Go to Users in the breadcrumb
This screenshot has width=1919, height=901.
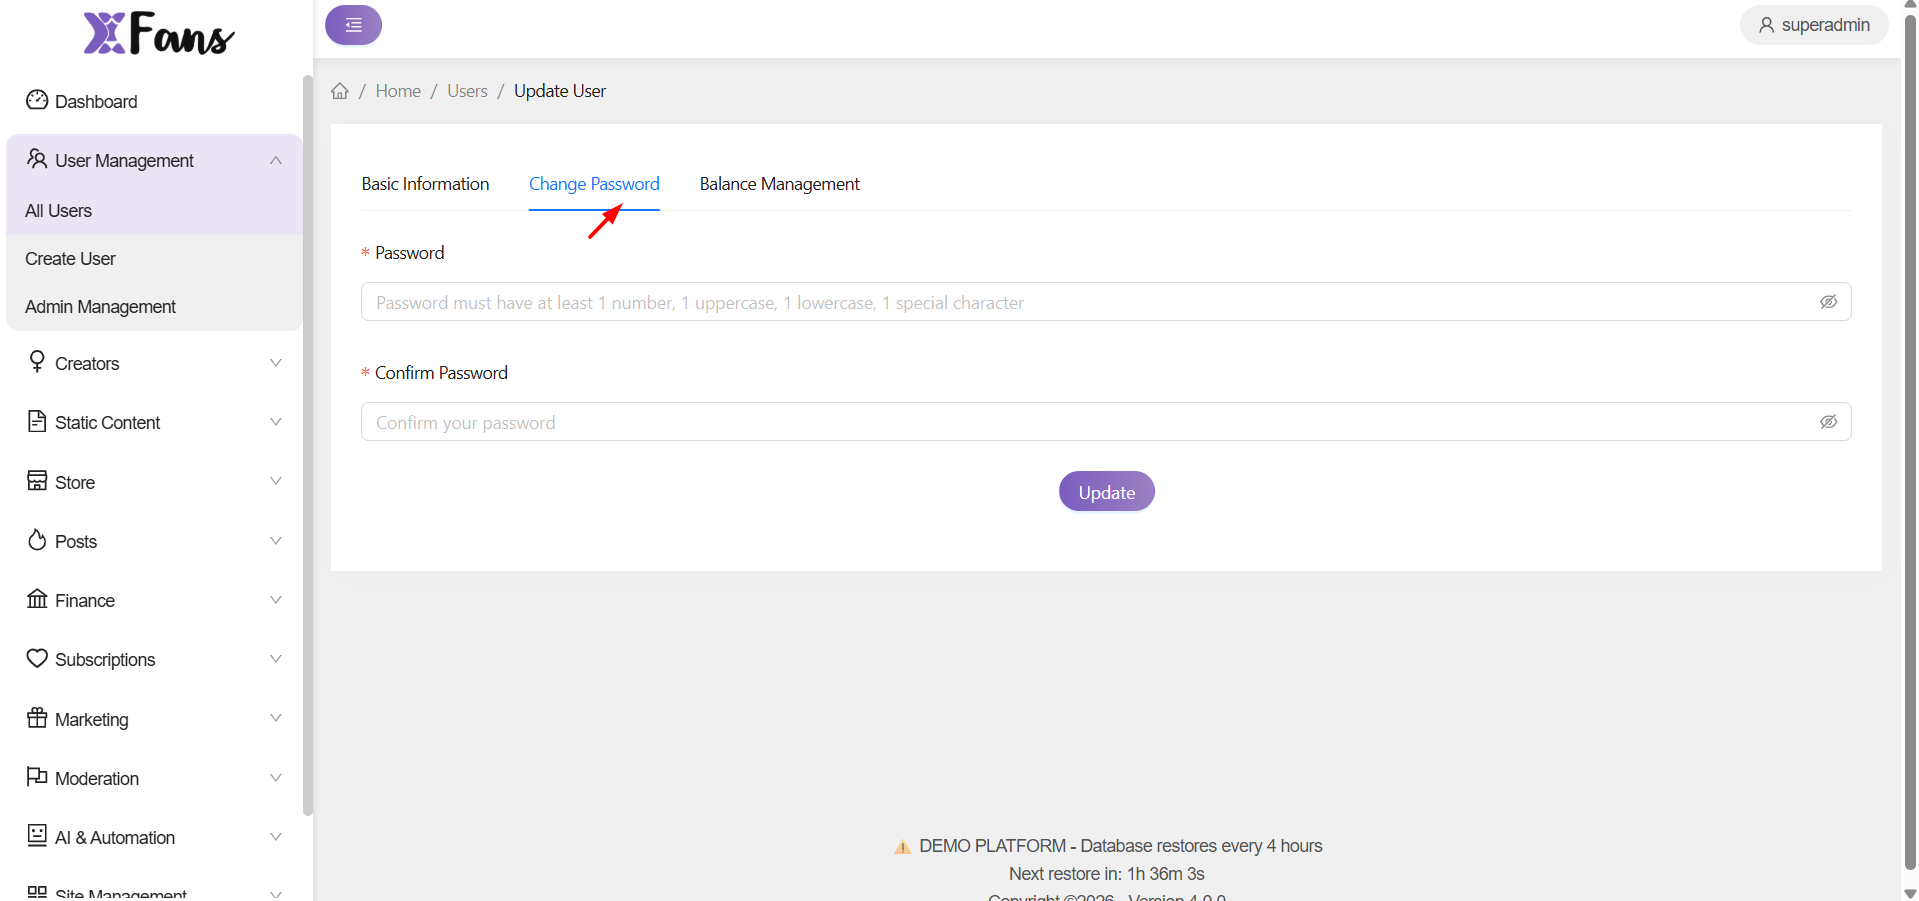click(x=467, y=91)
